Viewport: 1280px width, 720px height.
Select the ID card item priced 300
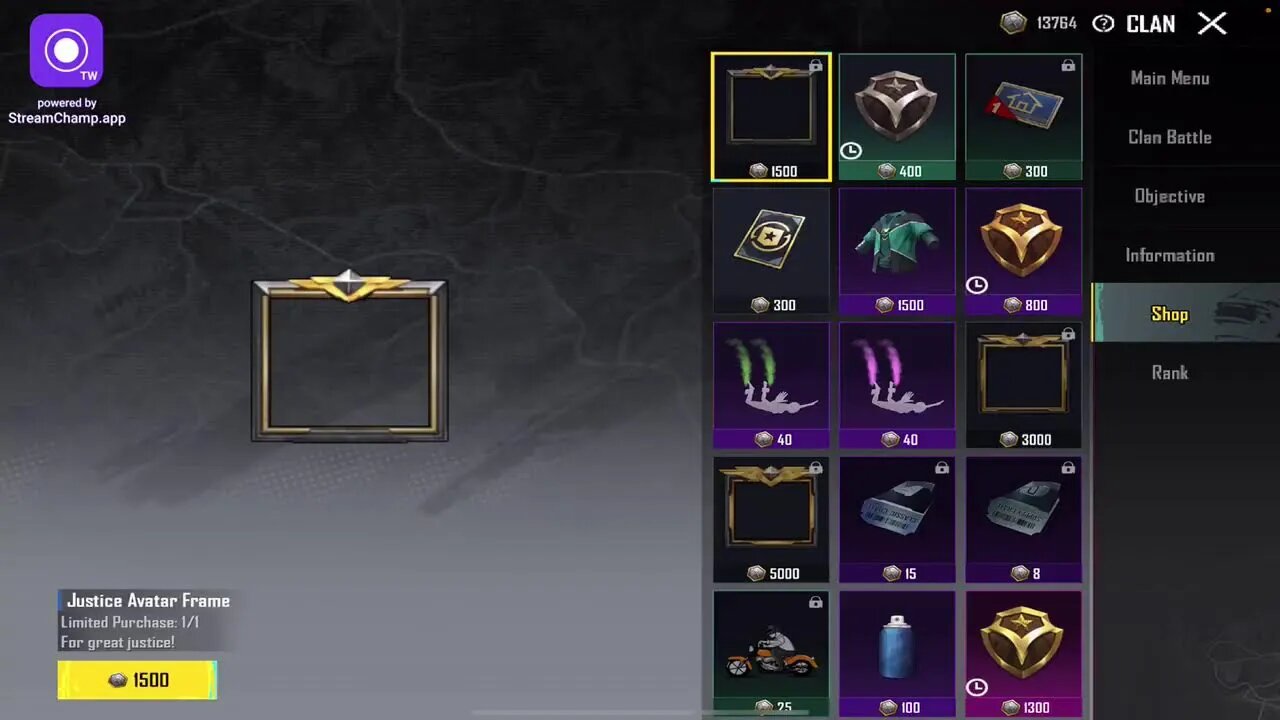[x=771, y=251]
